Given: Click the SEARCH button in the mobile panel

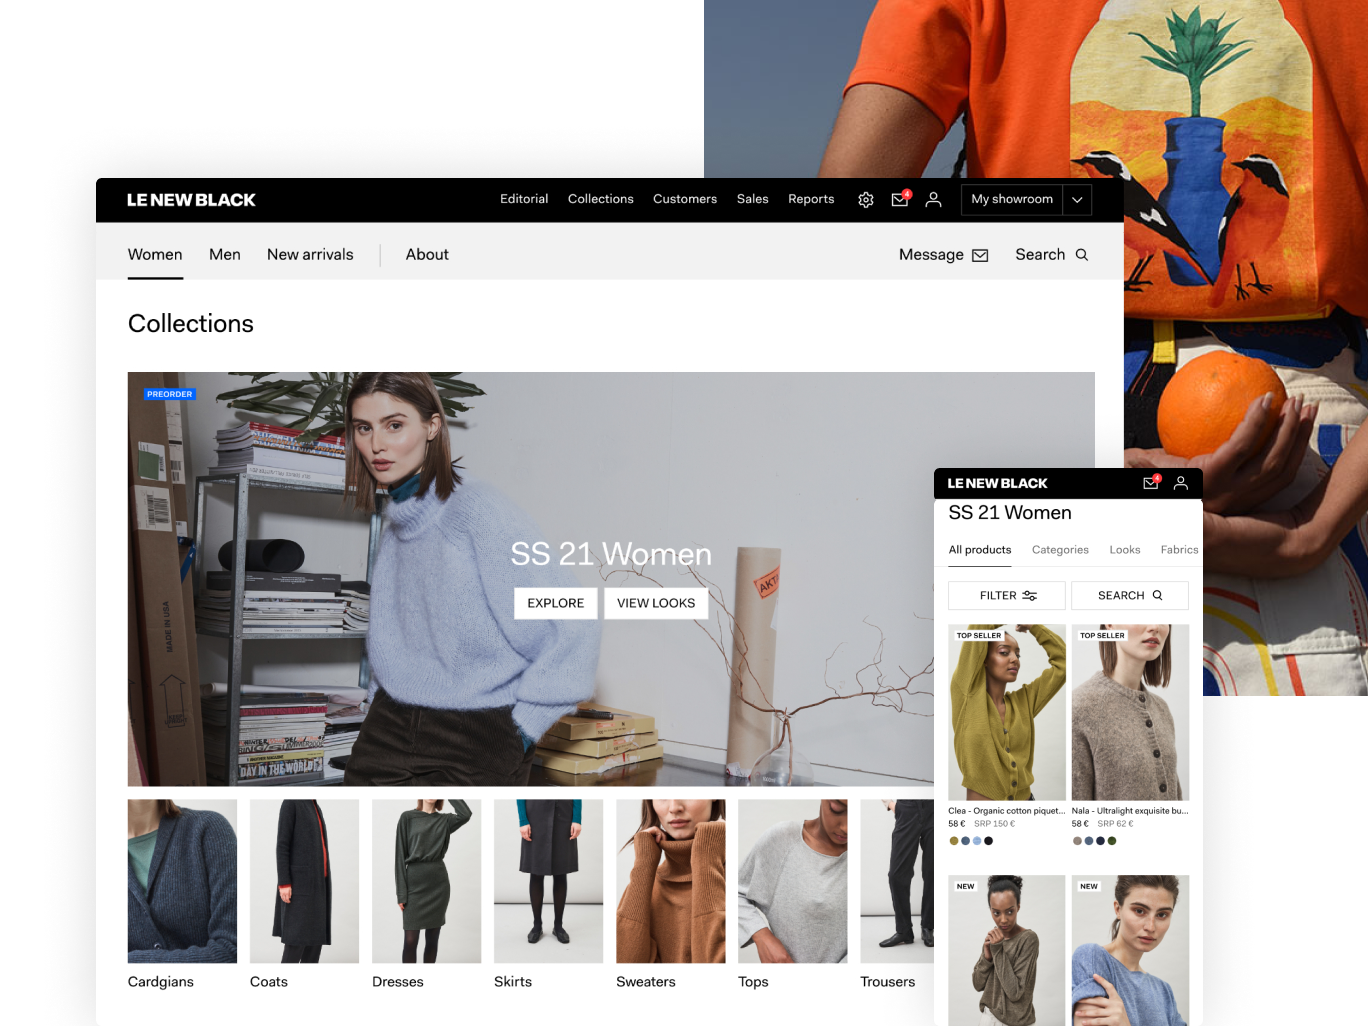Looking at the screenshot, I should (1130, 595).
